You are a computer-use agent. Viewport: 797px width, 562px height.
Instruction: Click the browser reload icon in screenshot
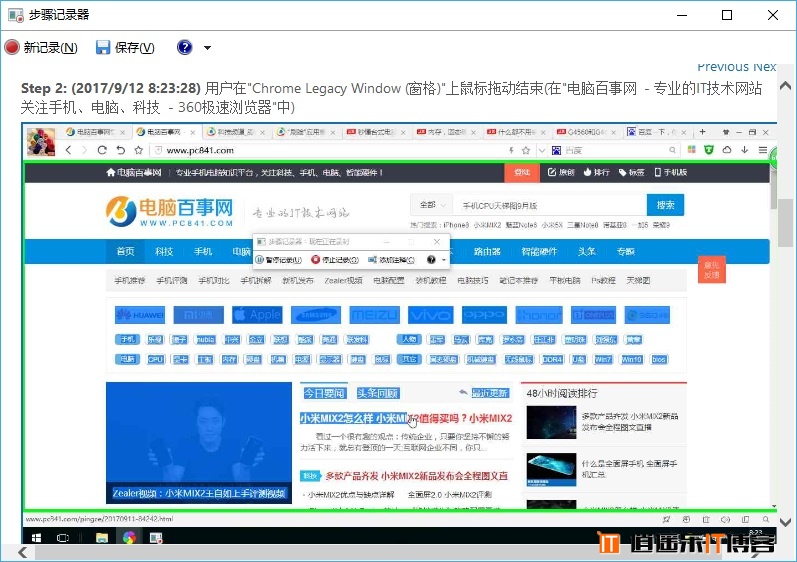click(102, 150)
